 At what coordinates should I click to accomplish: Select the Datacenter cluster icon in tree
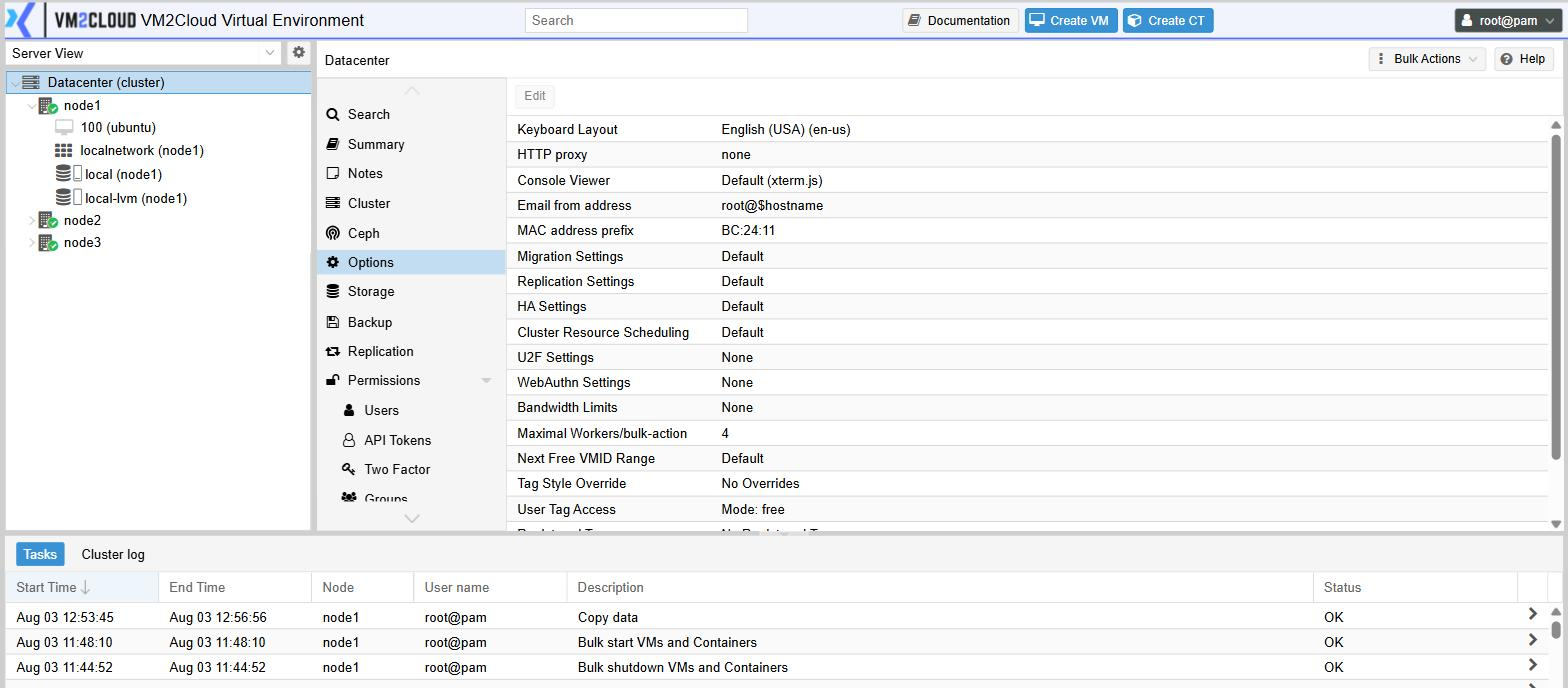pos(31,82)
